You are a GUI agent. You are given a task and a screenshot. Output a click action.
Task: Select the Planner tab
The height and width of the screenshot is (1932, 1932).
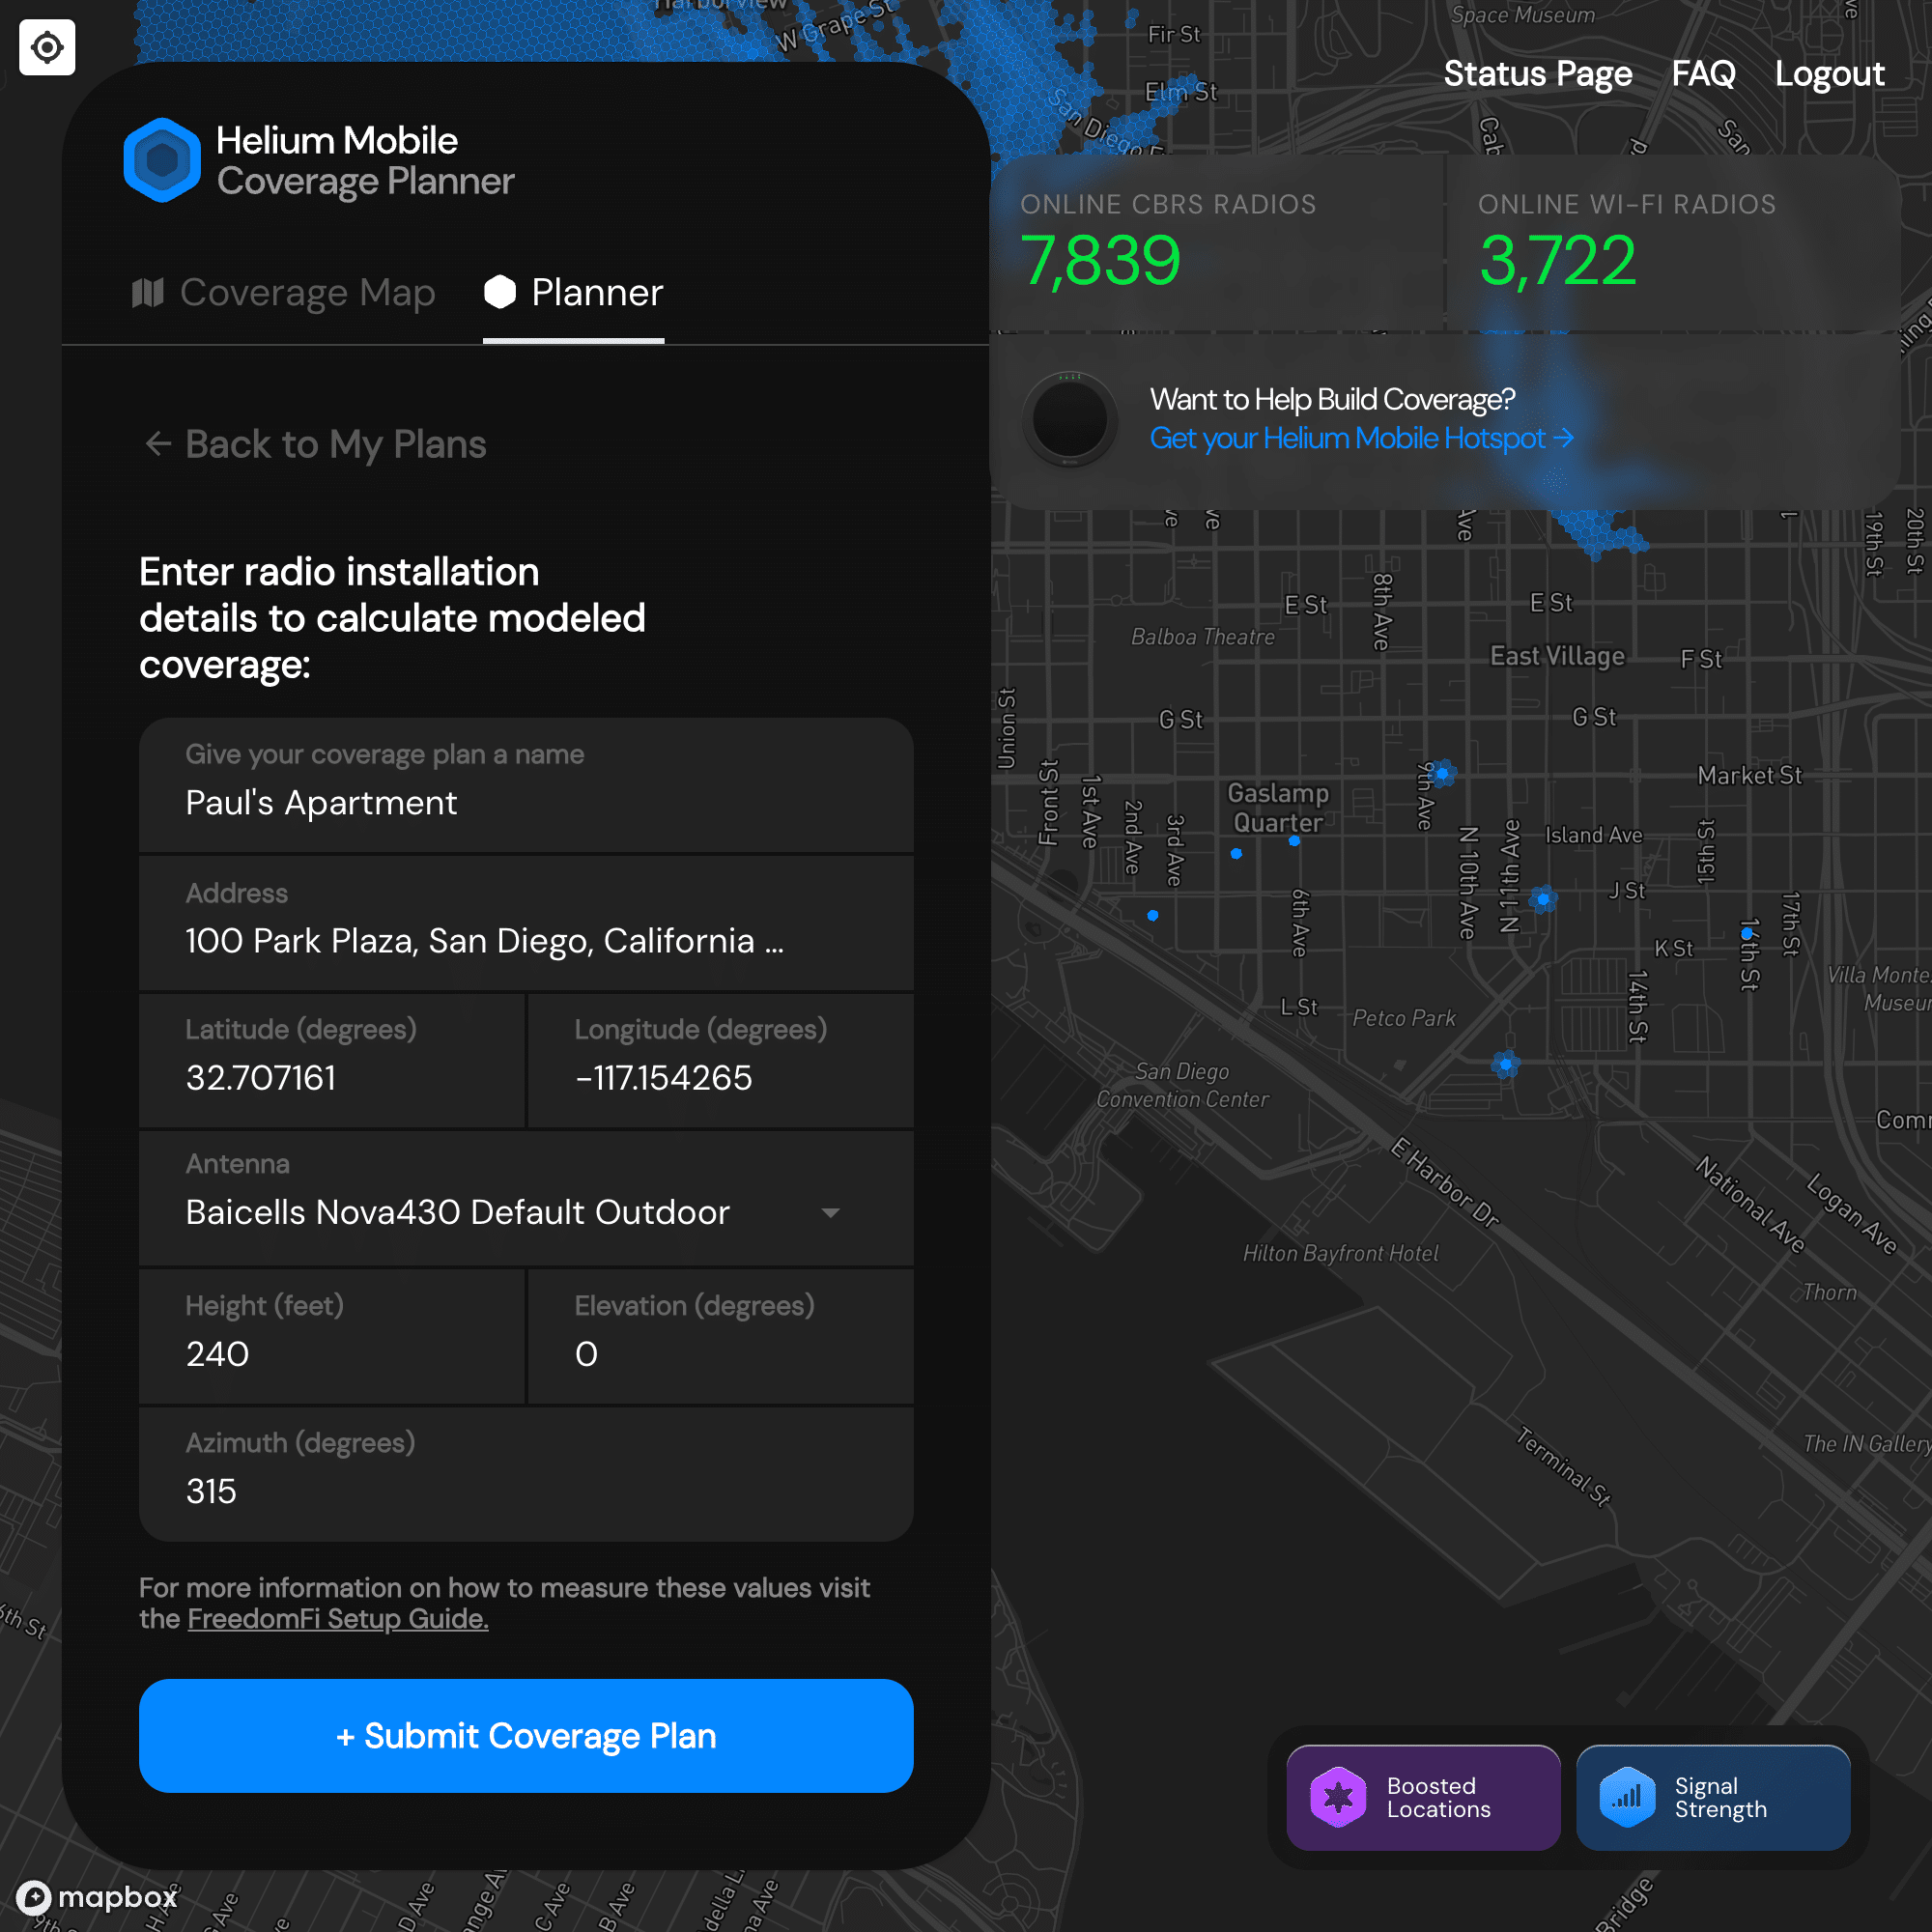(x=573, y=292)
